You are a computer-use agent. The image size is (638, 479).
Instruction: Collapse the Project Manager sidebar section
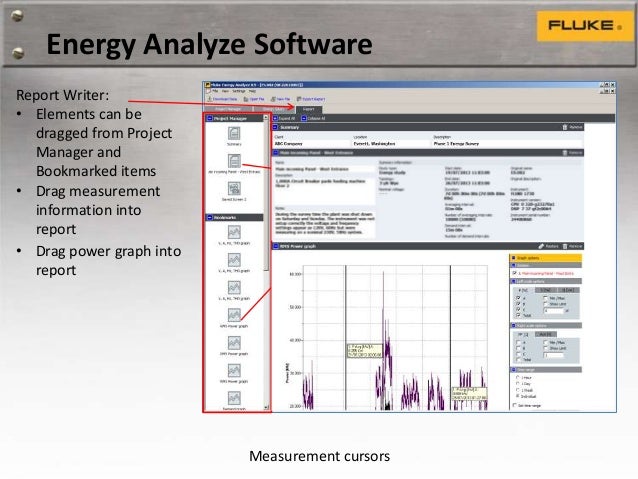coord(210,118)
